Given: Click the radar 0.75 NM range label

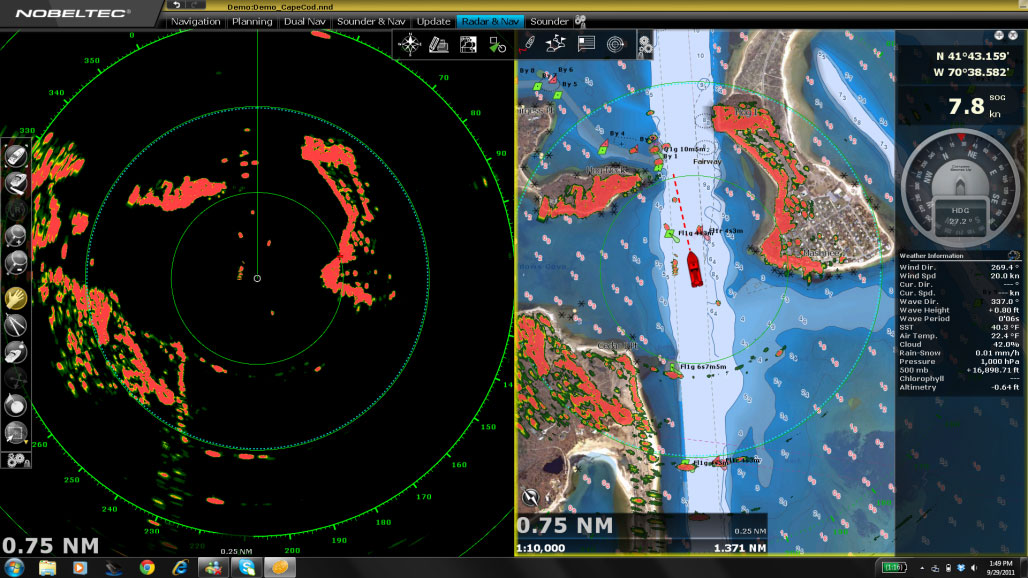Looking at the screenshot, I should pos(50,546).
